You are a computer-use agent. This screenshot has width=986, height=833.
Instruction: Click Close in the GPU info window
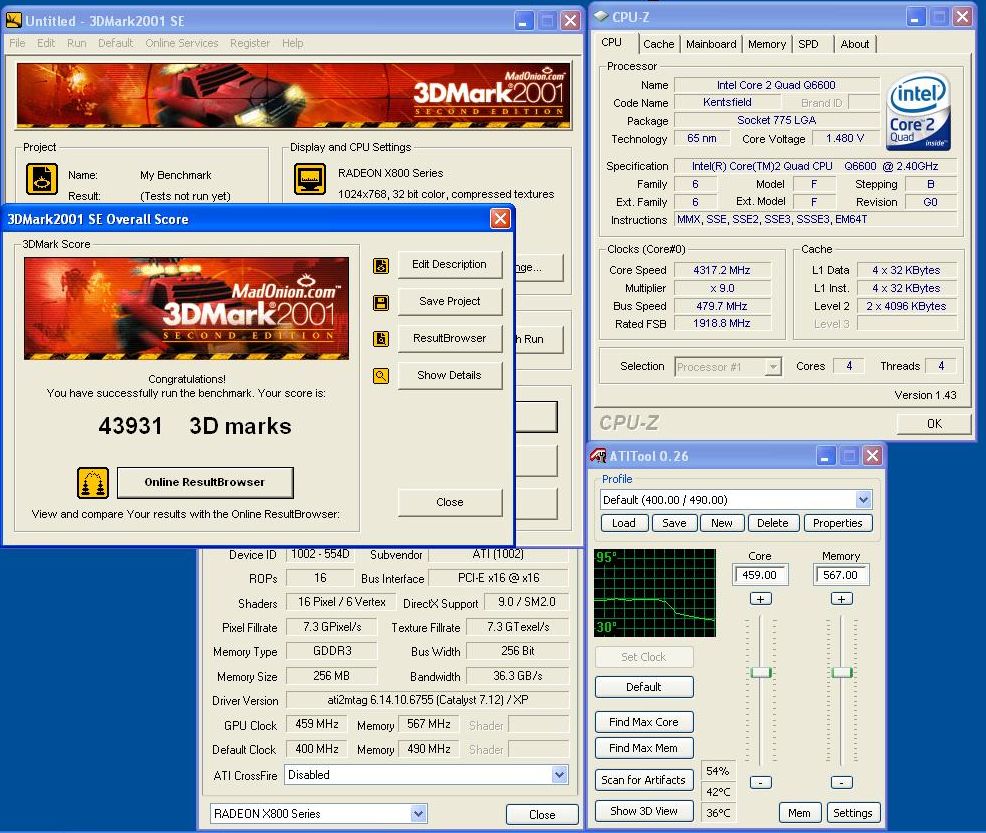pos(542,815)
